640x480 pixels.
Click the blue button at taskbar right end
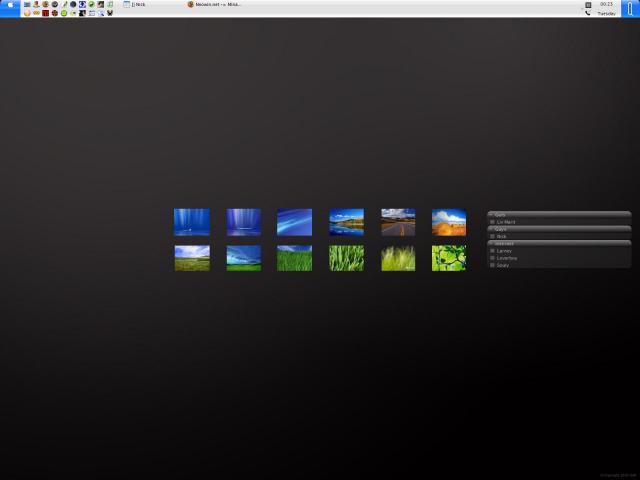click(x=630, y=8)
